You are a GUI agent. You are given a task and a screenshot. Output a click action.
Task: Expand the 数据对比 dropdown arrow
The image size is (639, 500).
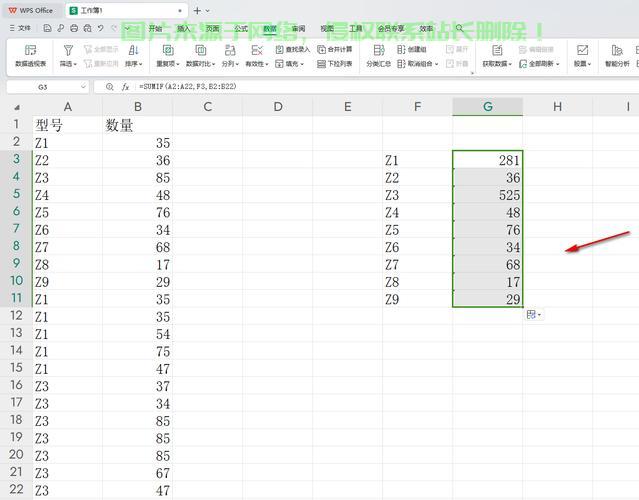[214, 64]
